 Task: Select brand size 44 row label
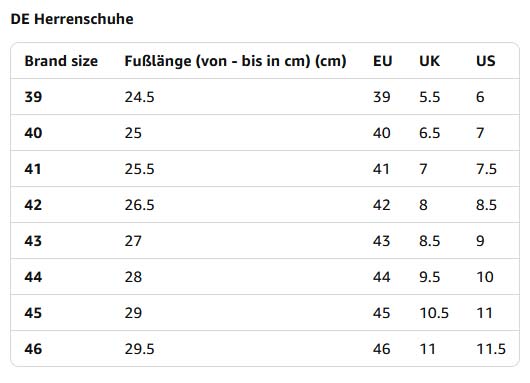pos(33,277)
